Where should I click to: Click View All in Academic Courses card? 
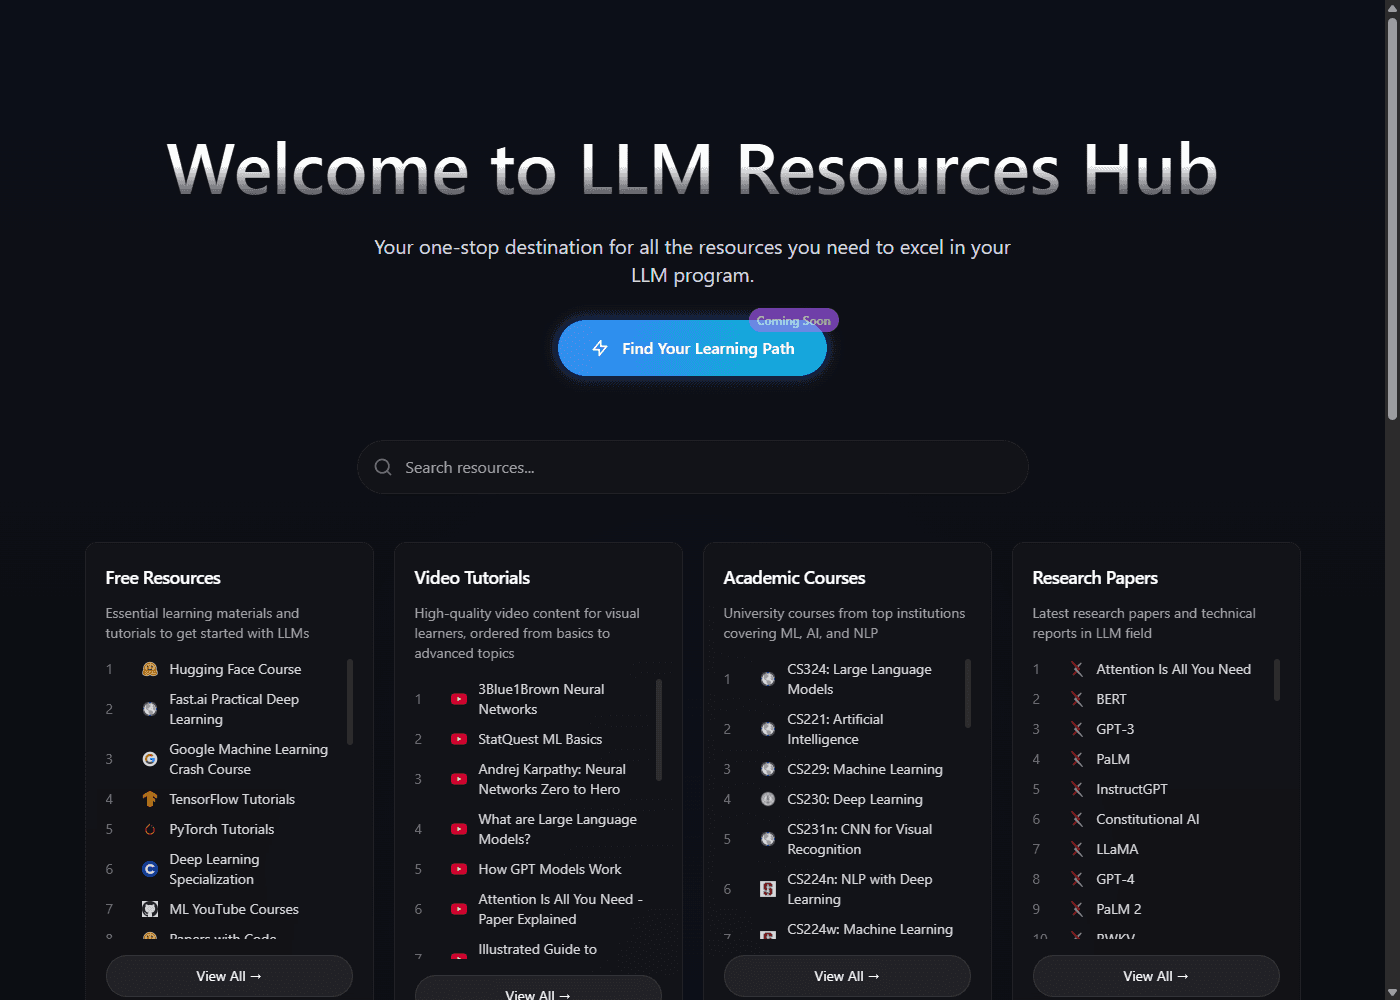(847, 976)
